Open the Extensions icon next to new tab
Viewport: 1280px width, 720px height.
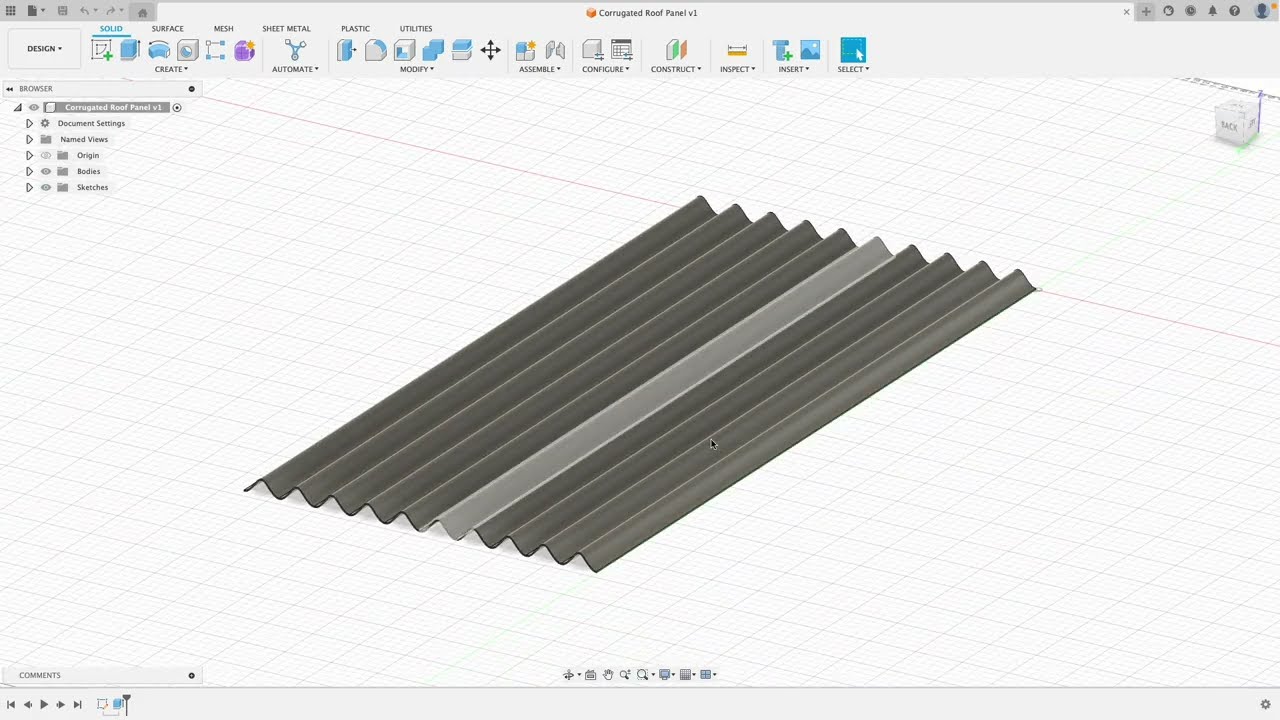click(1168, 11)
